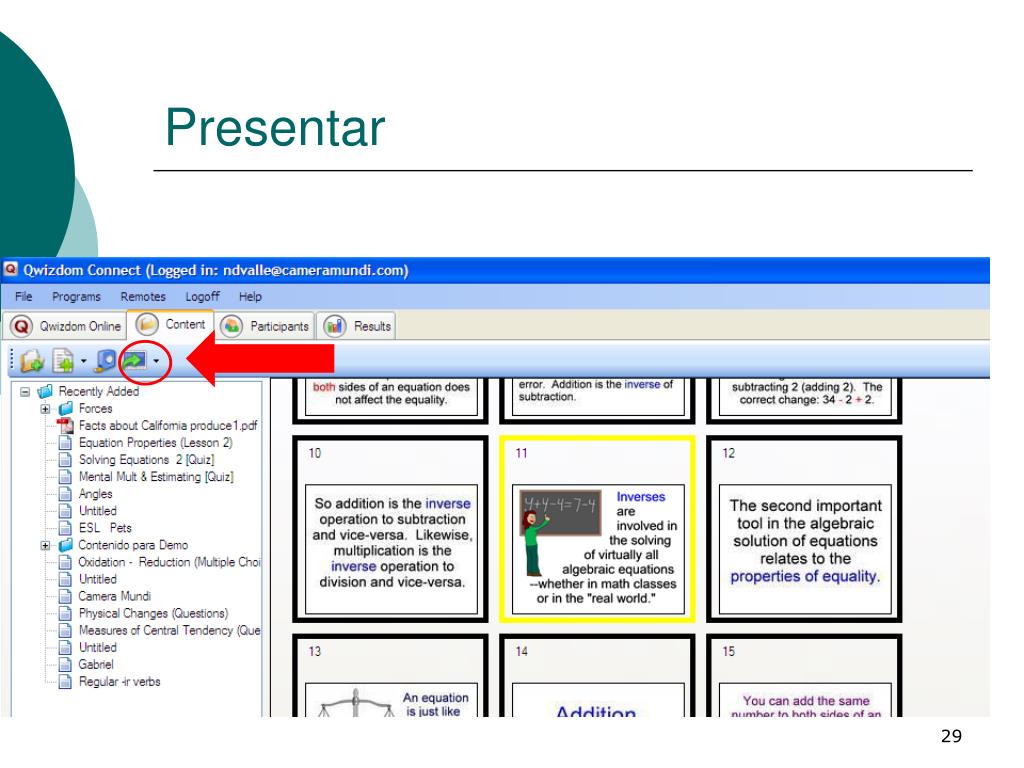Select slide 12 properties of equality thumbnail
Viewport: 1024px width, 768px height.
(x=804, y=529)
